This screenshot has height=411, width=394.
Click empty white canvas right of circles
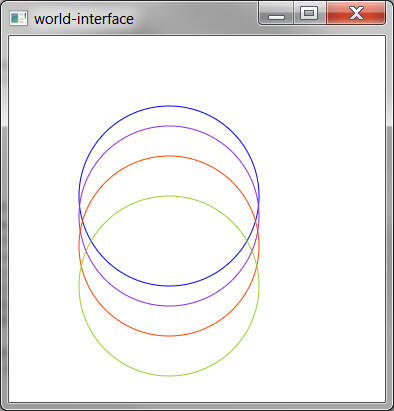322,217
